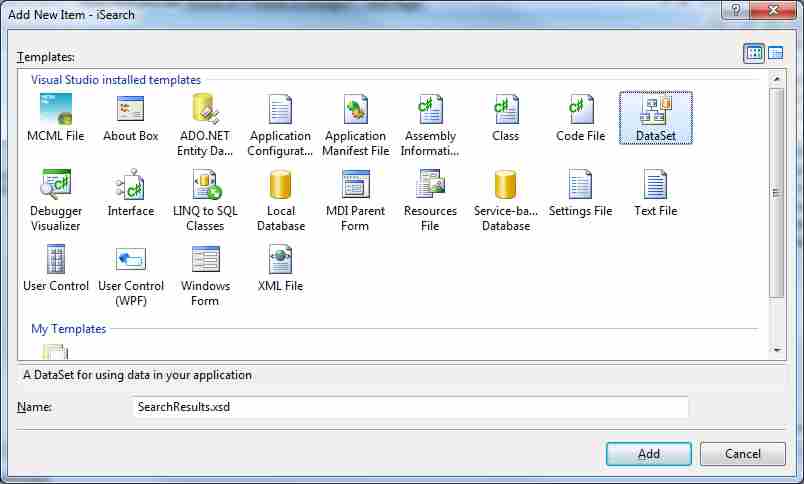The image size is (804, 484).
Task: Click the templates list scroll down arrow
Action: pyautogui.click(x=777, y=350)
